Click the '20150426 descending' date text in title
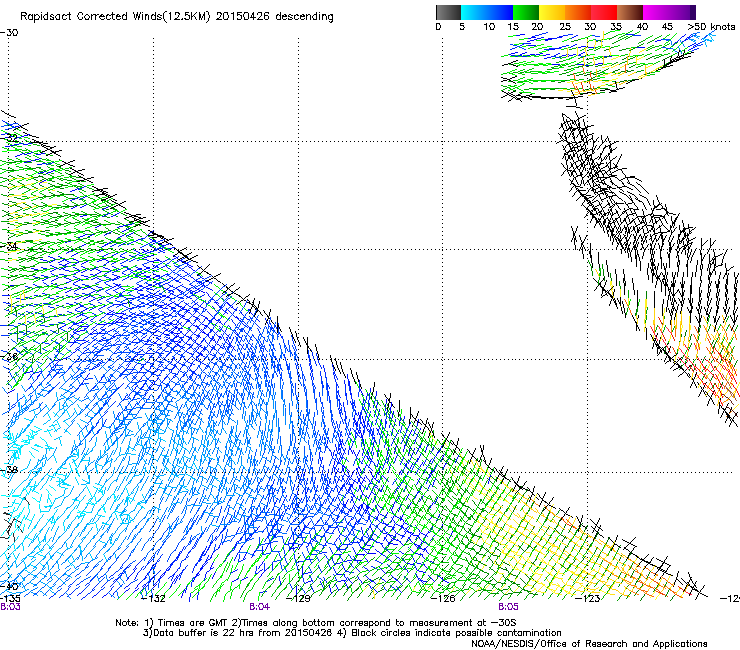The width and height of the screenshot is (740, 650). [x=275, y=17]
